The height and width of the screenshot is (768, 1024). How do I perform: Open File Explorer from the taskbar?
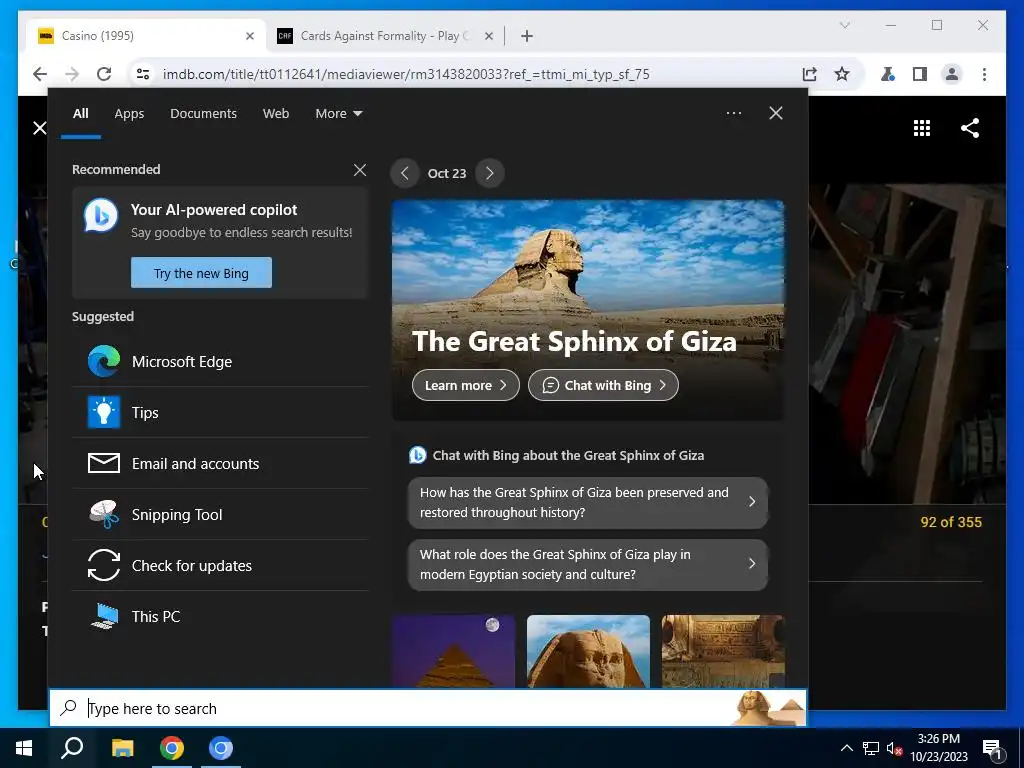pos(122,748)
